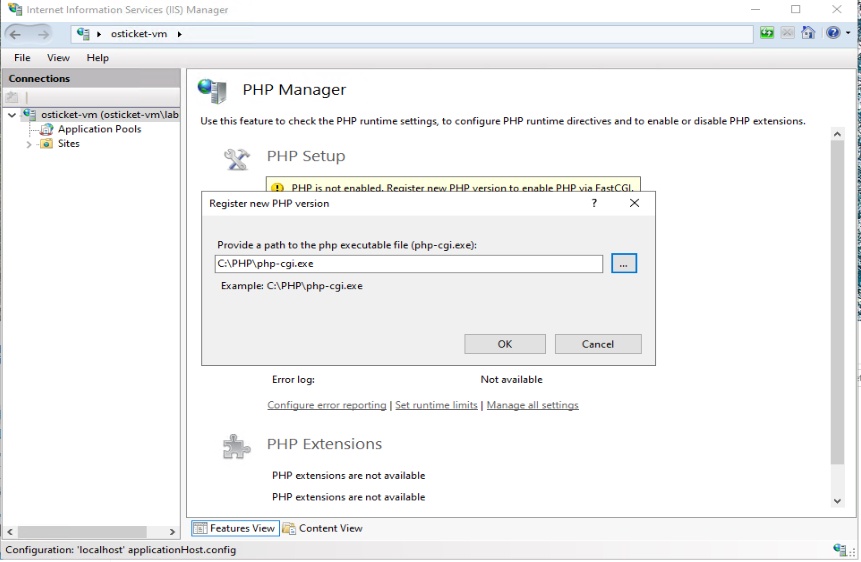The height and width of the screenshot is (562, 861).
Task: Go to the home icon in toolbar
Action: [808, 33]
